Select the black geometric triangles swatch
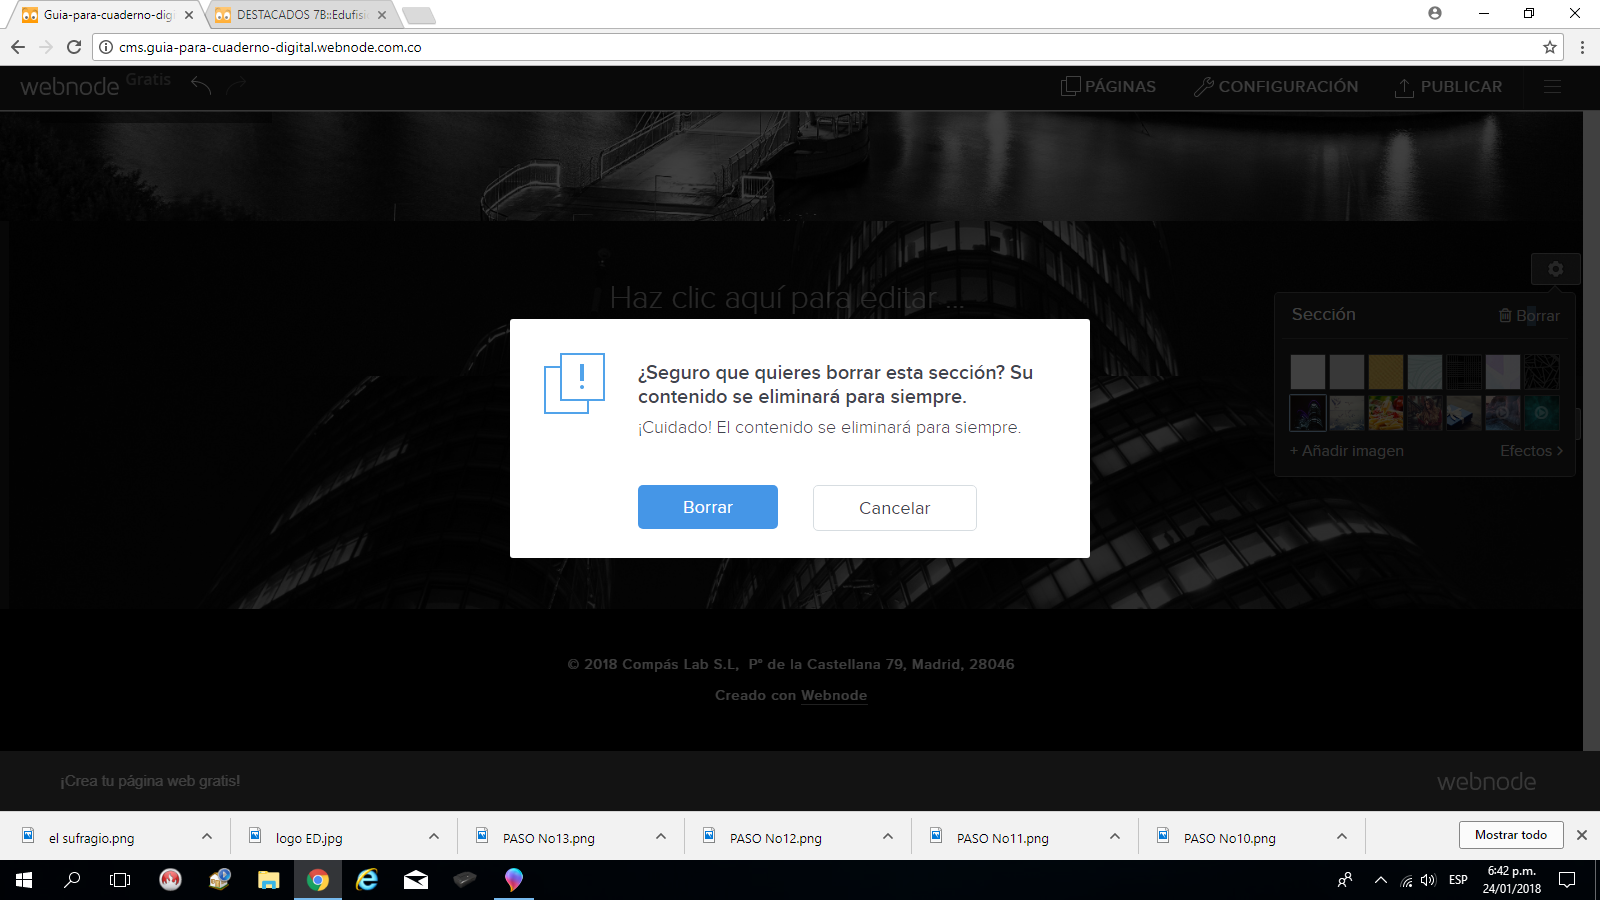The height and width of the screenshot is (900, 1600). 1542,372
